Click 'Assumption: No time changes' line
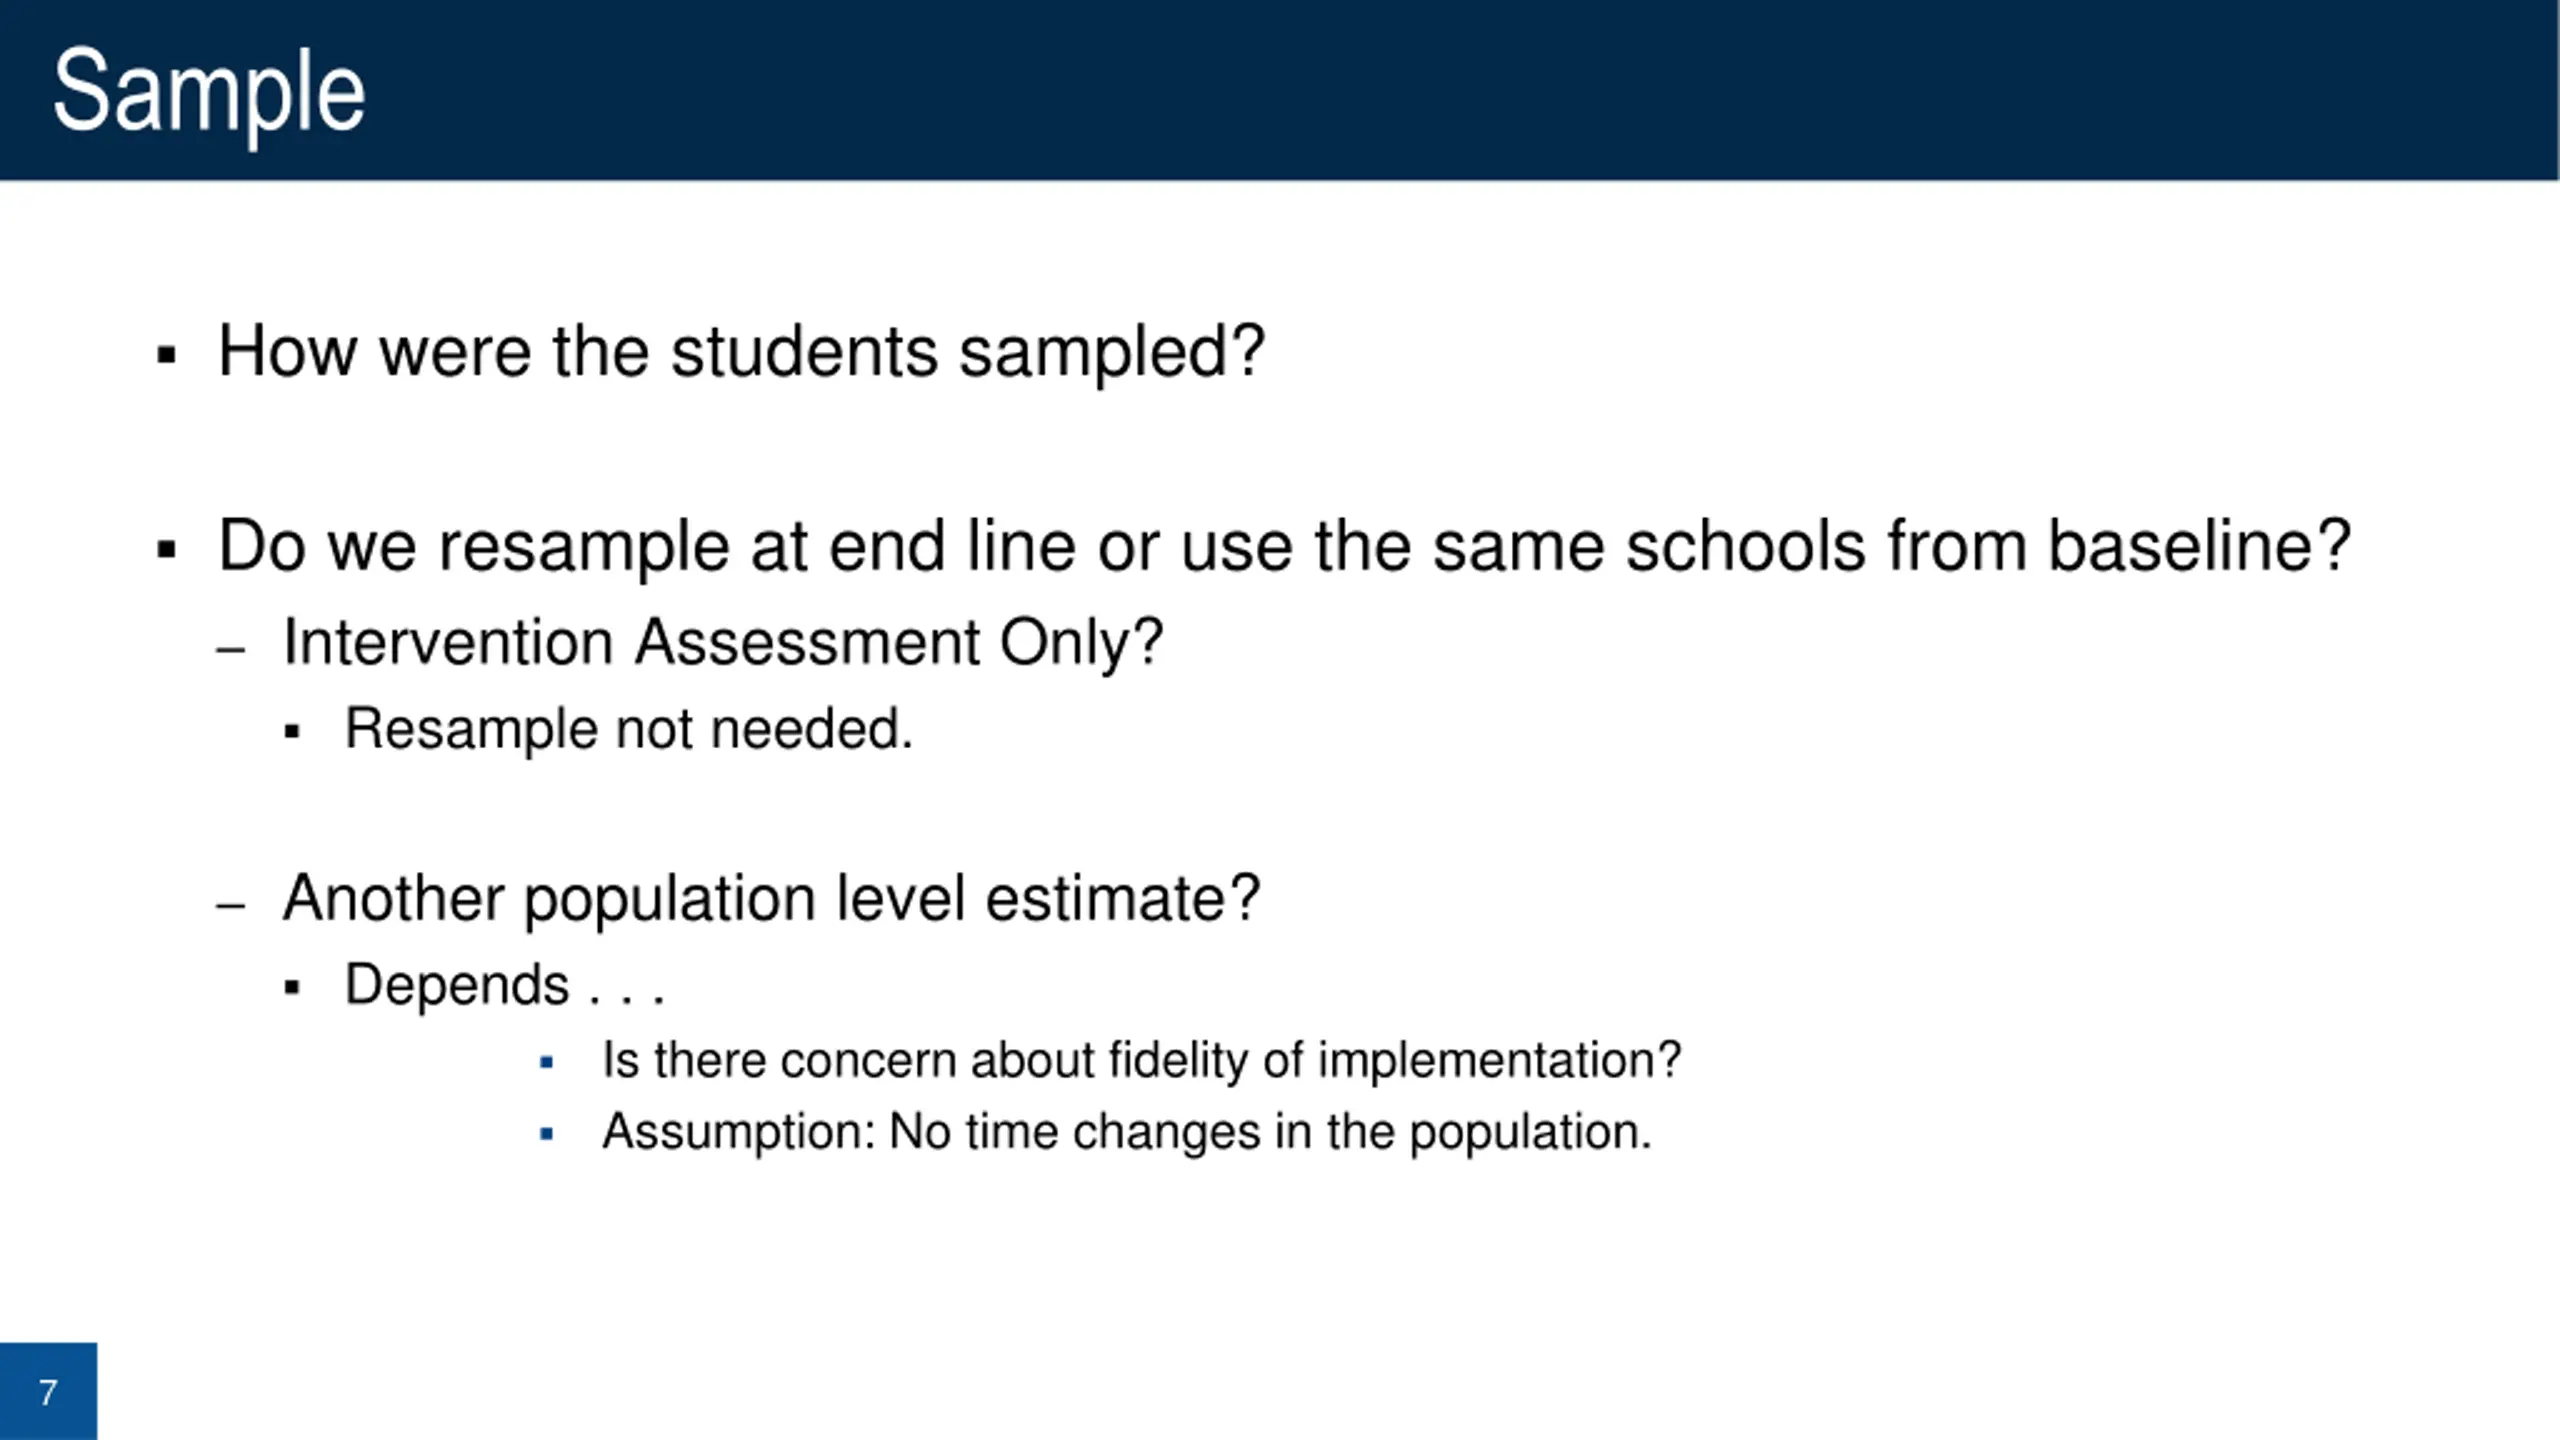The image size is (2560, 1440). pos(1127,1133)
